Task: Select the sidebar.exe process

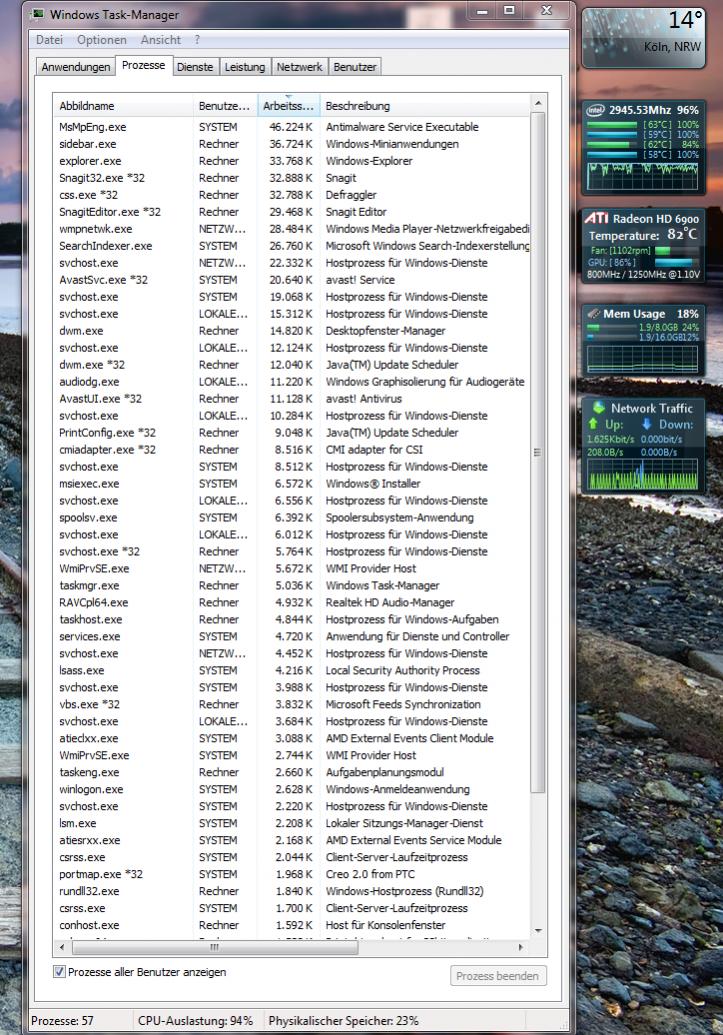Action: 292,144
